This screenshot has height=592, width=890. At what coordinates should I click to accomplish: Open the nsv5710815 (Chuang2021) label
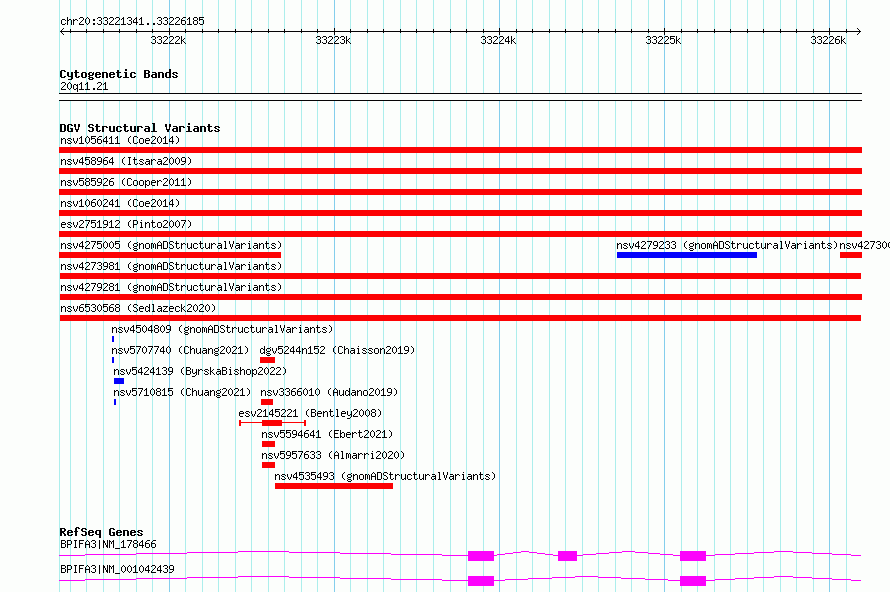tap(182, 392)
